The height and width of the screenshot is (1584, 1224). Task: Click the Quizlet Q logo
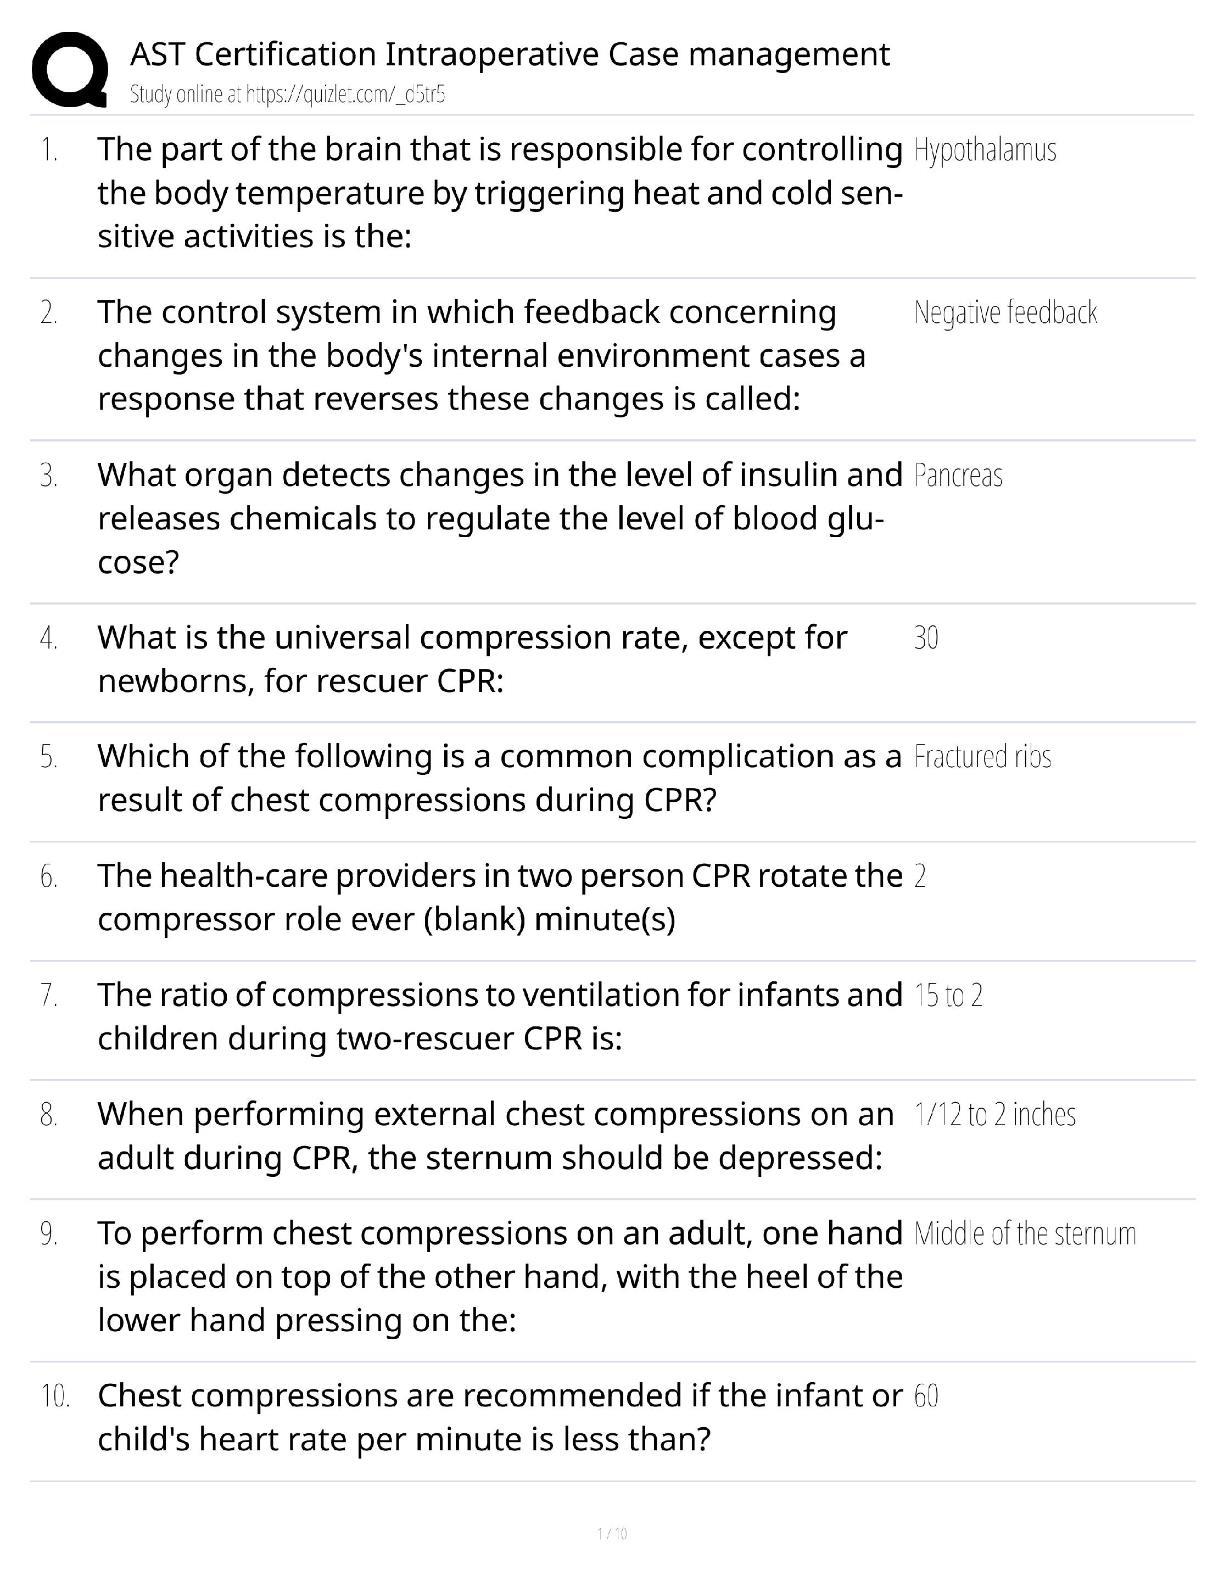click(x=70, y=69)
